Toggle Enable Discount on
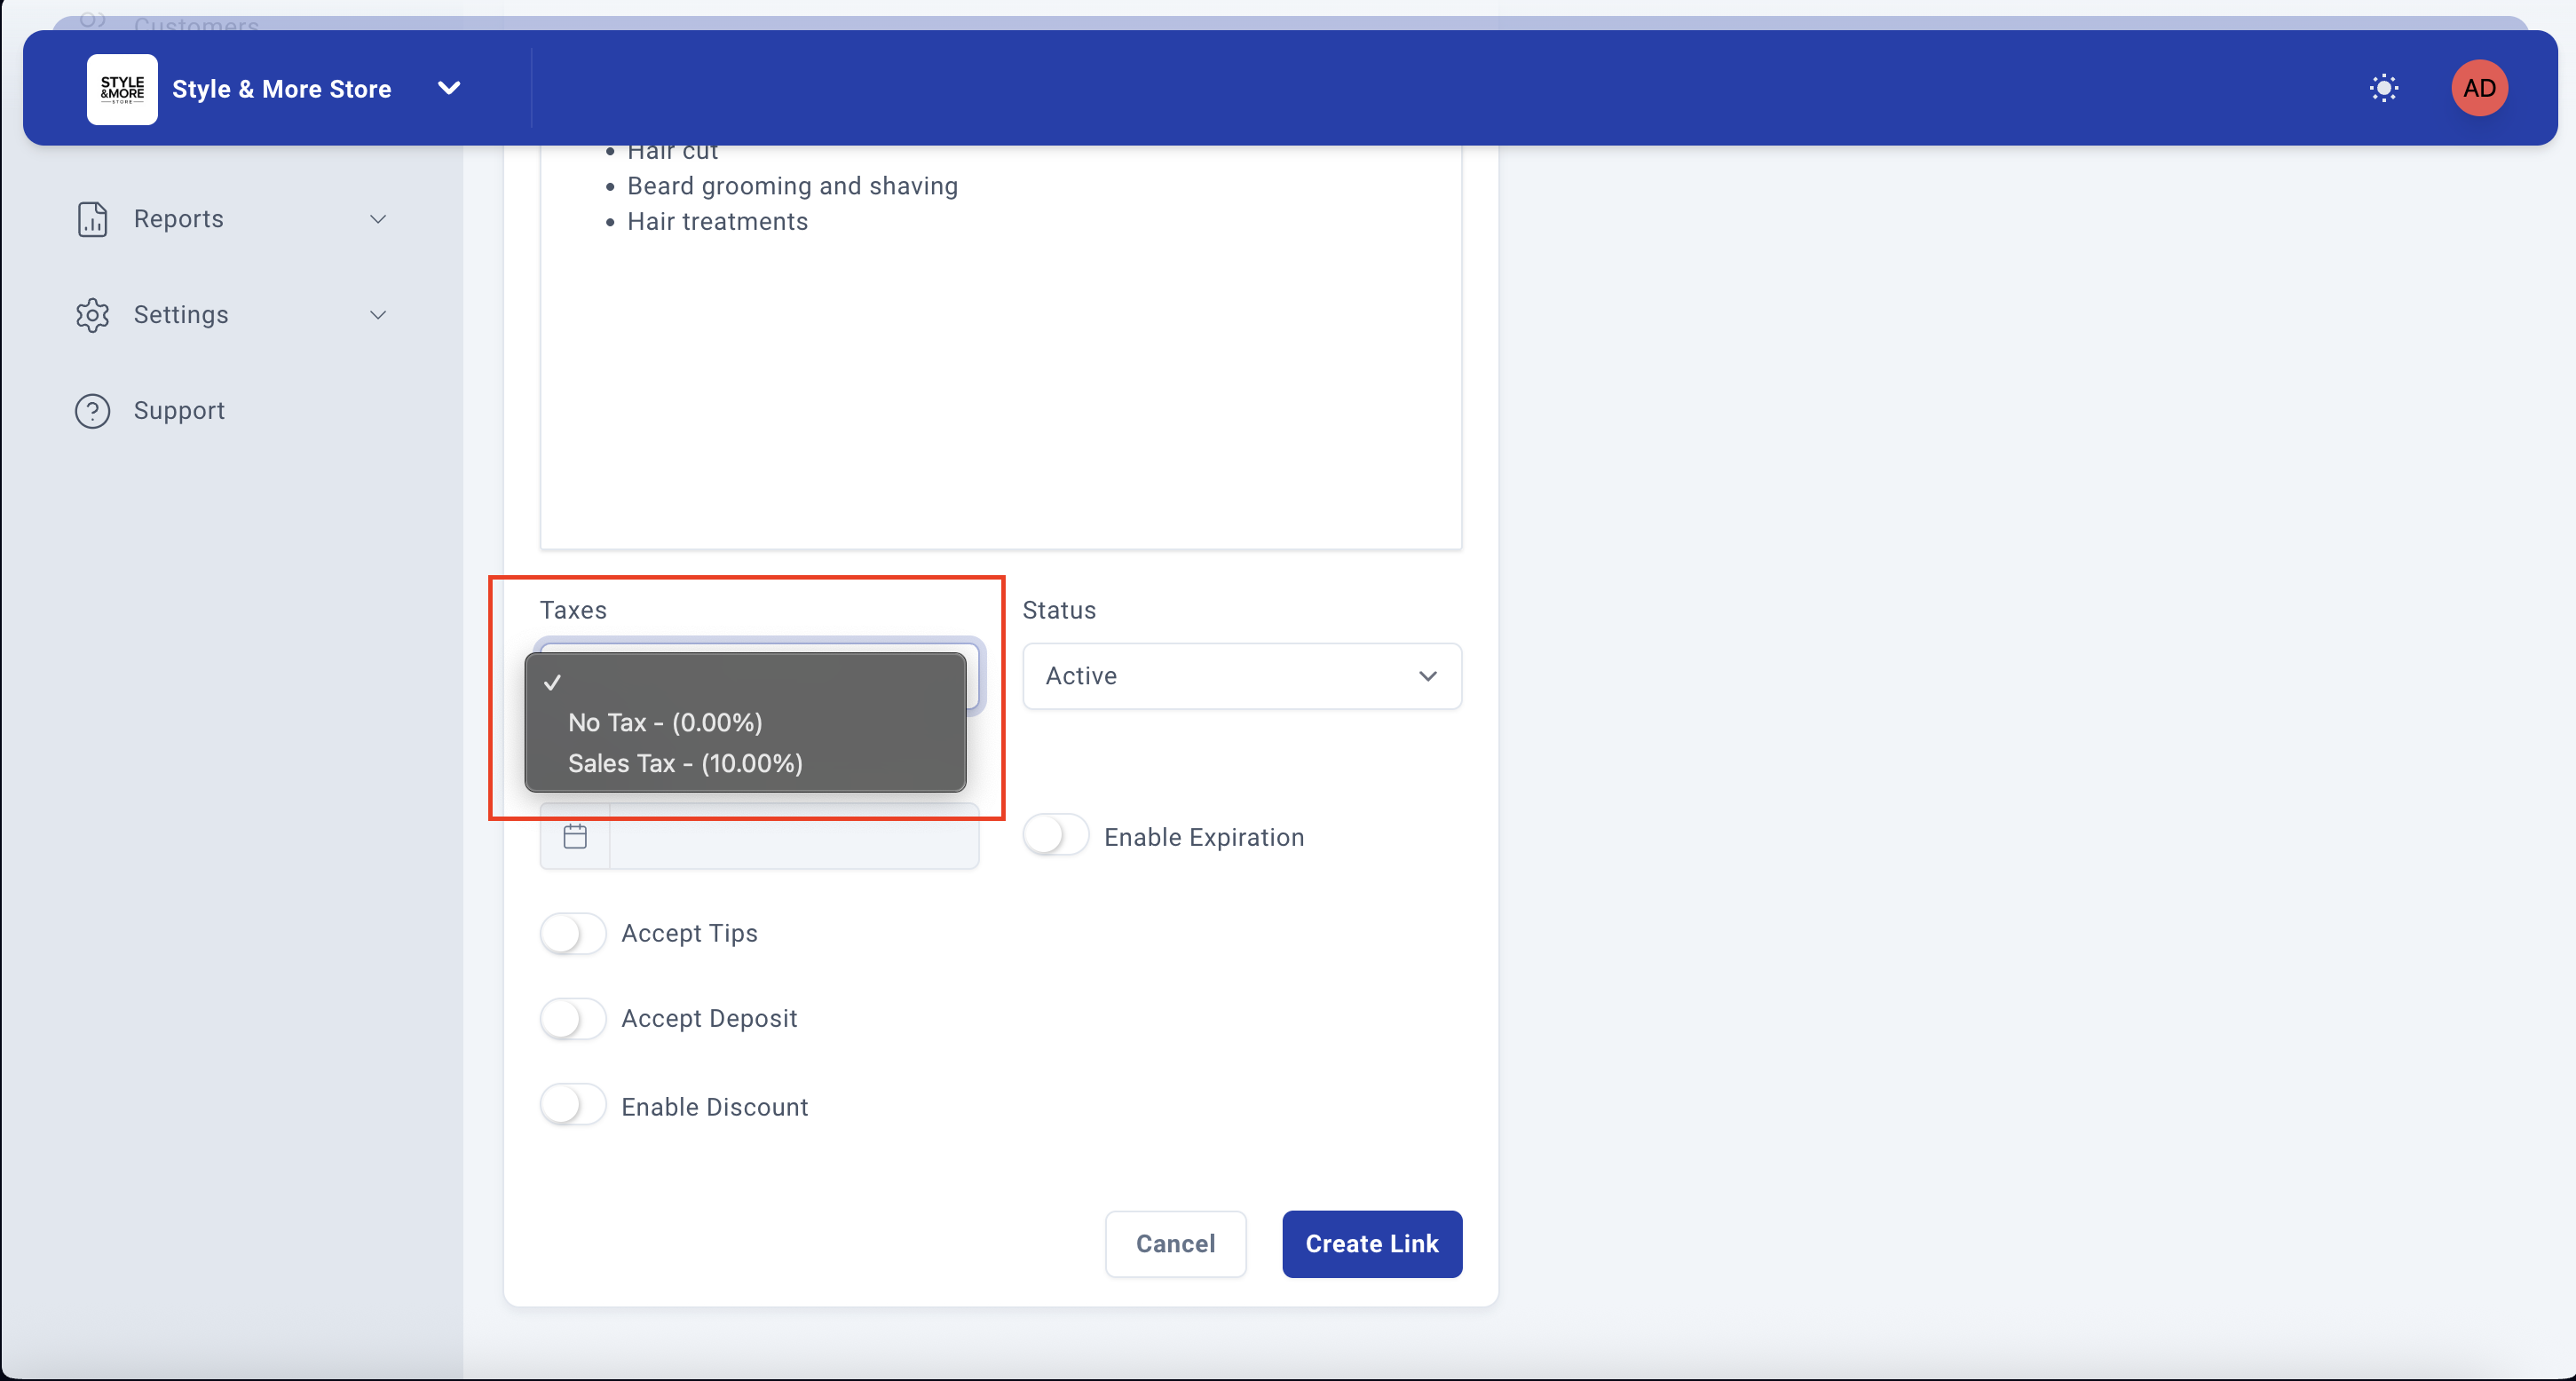The height and width of the screenshot is (1381, 2576). point(573,1106)
